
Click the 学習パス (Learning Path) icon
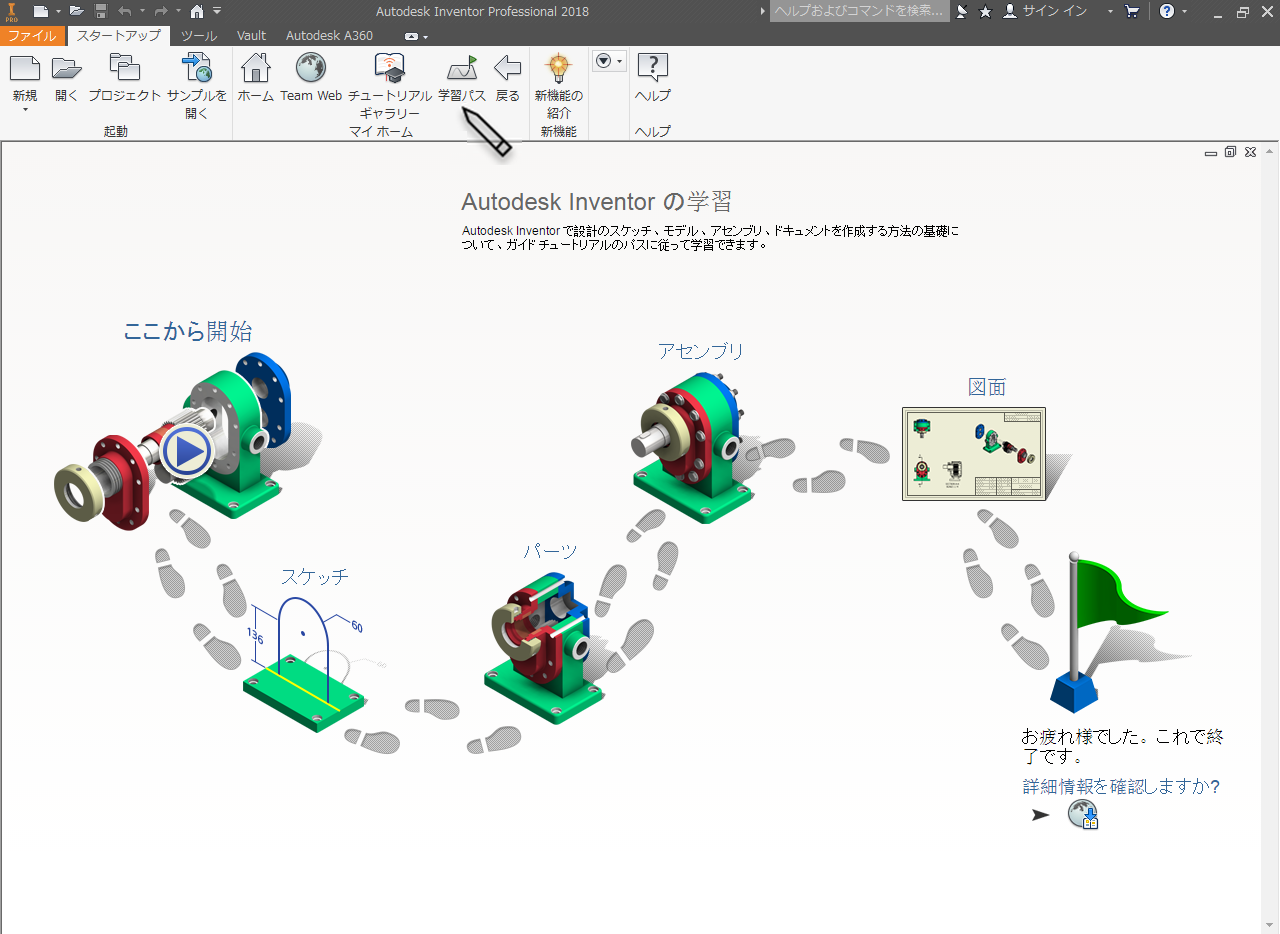462,68
